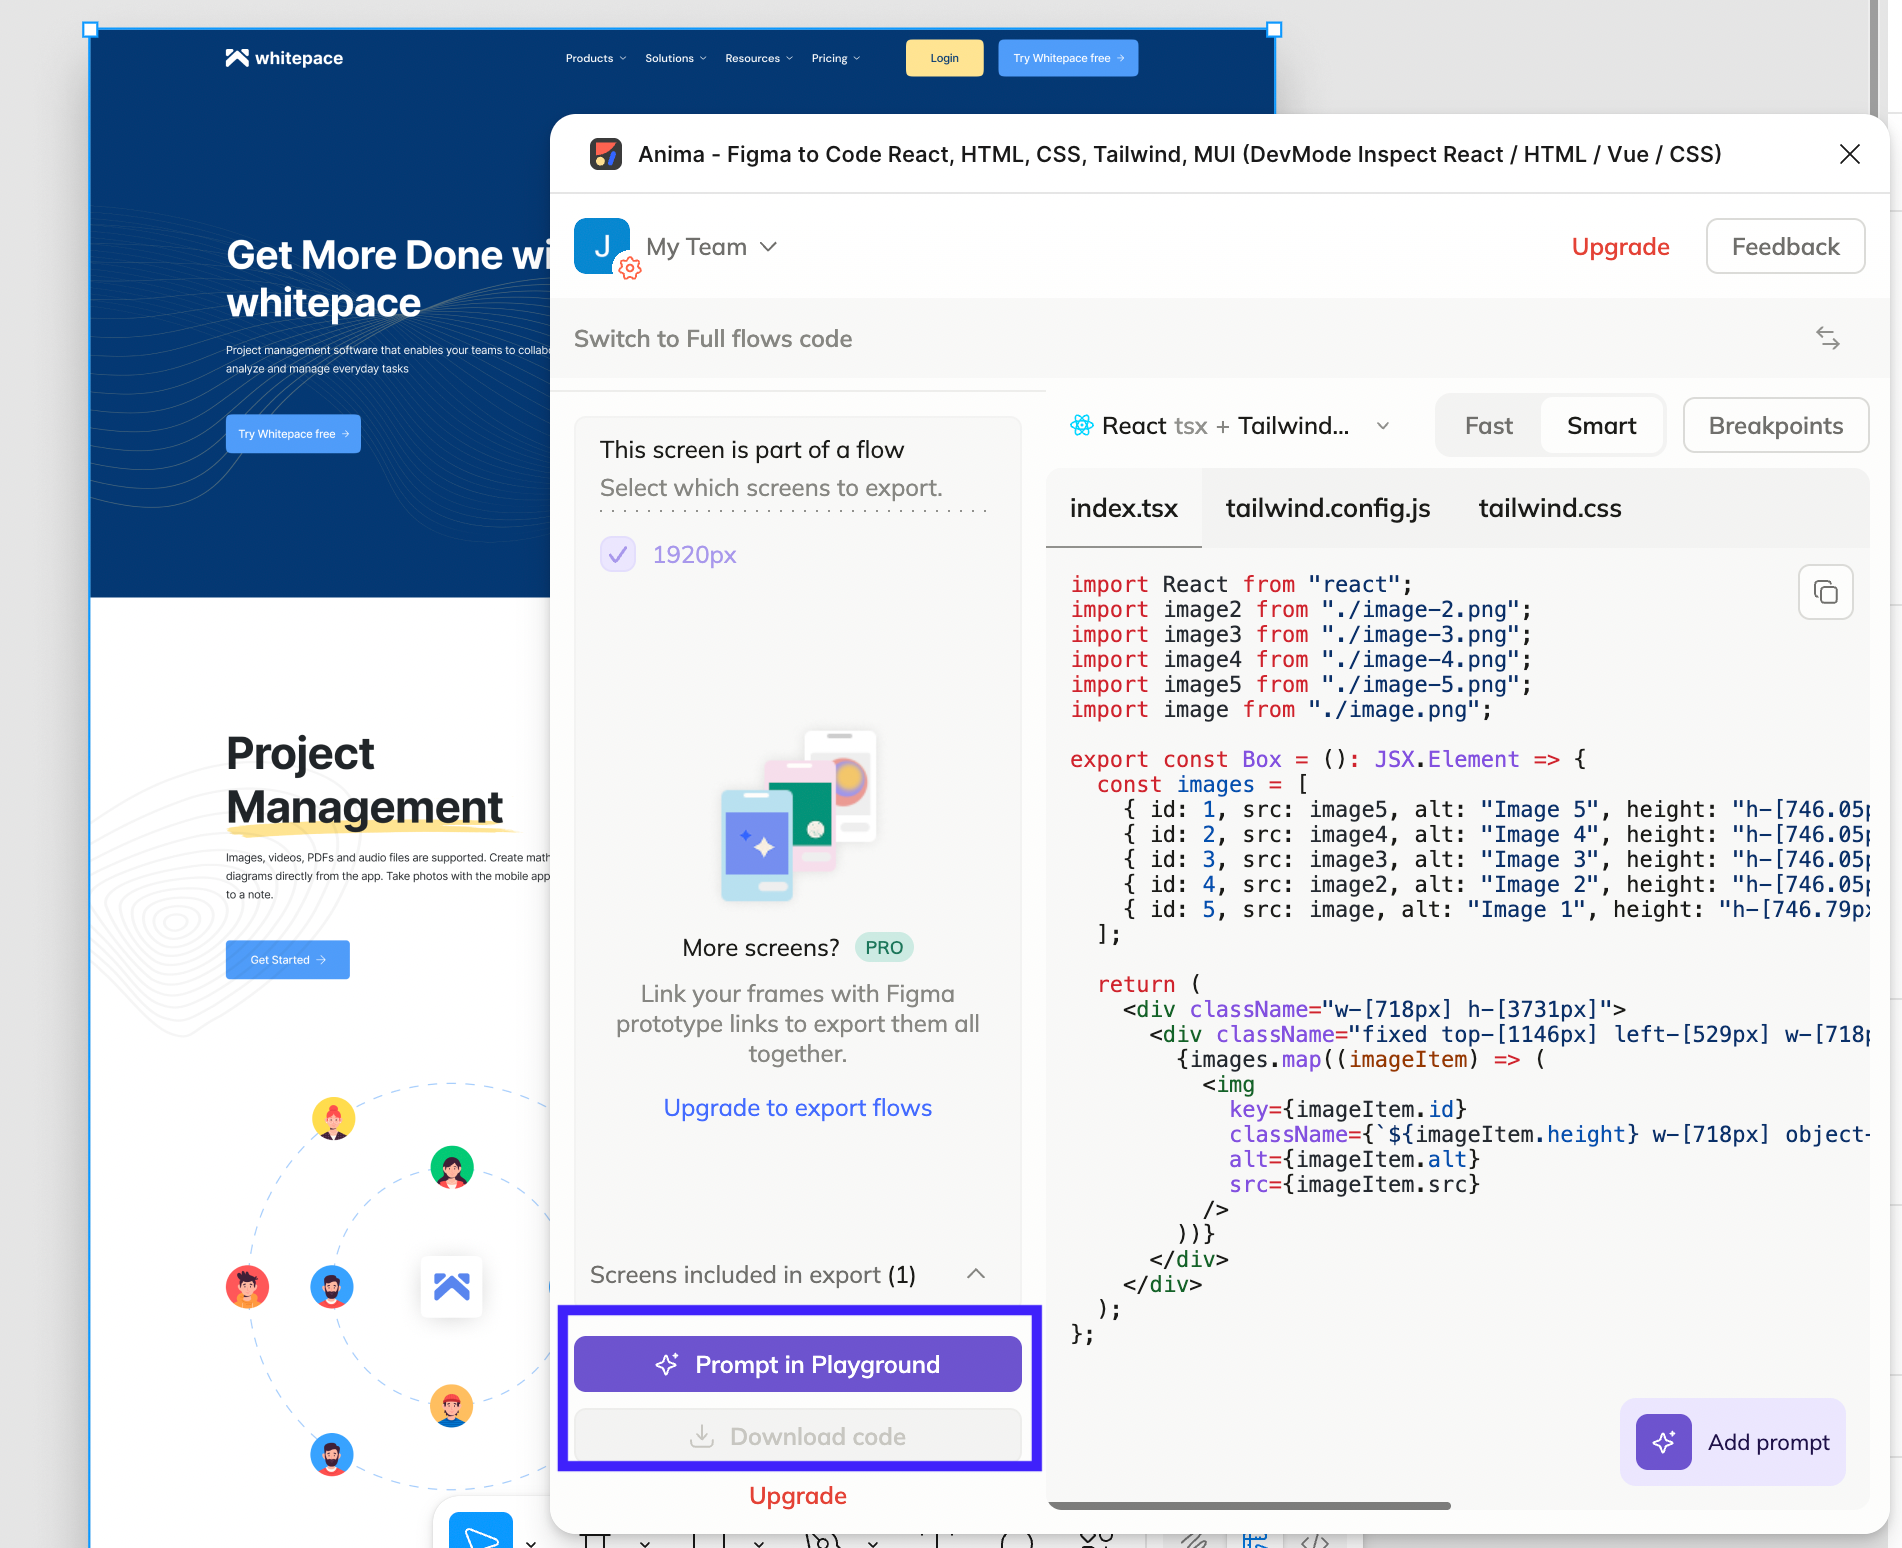Click the code panel horizontal scrollbar
The image size is (1902, 1548).
(1249, 1505)
